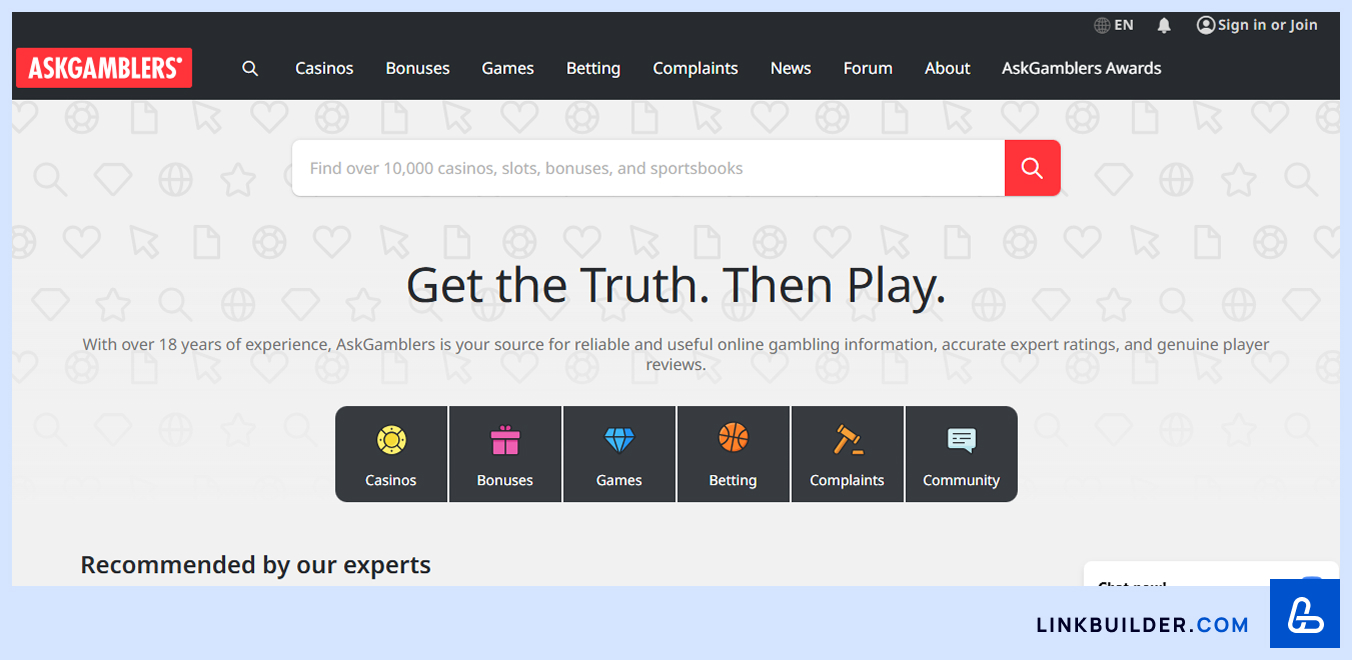Select the Community chat icon tile
Viewport: 1352px width, 660px height.
[x=961, y=454]
